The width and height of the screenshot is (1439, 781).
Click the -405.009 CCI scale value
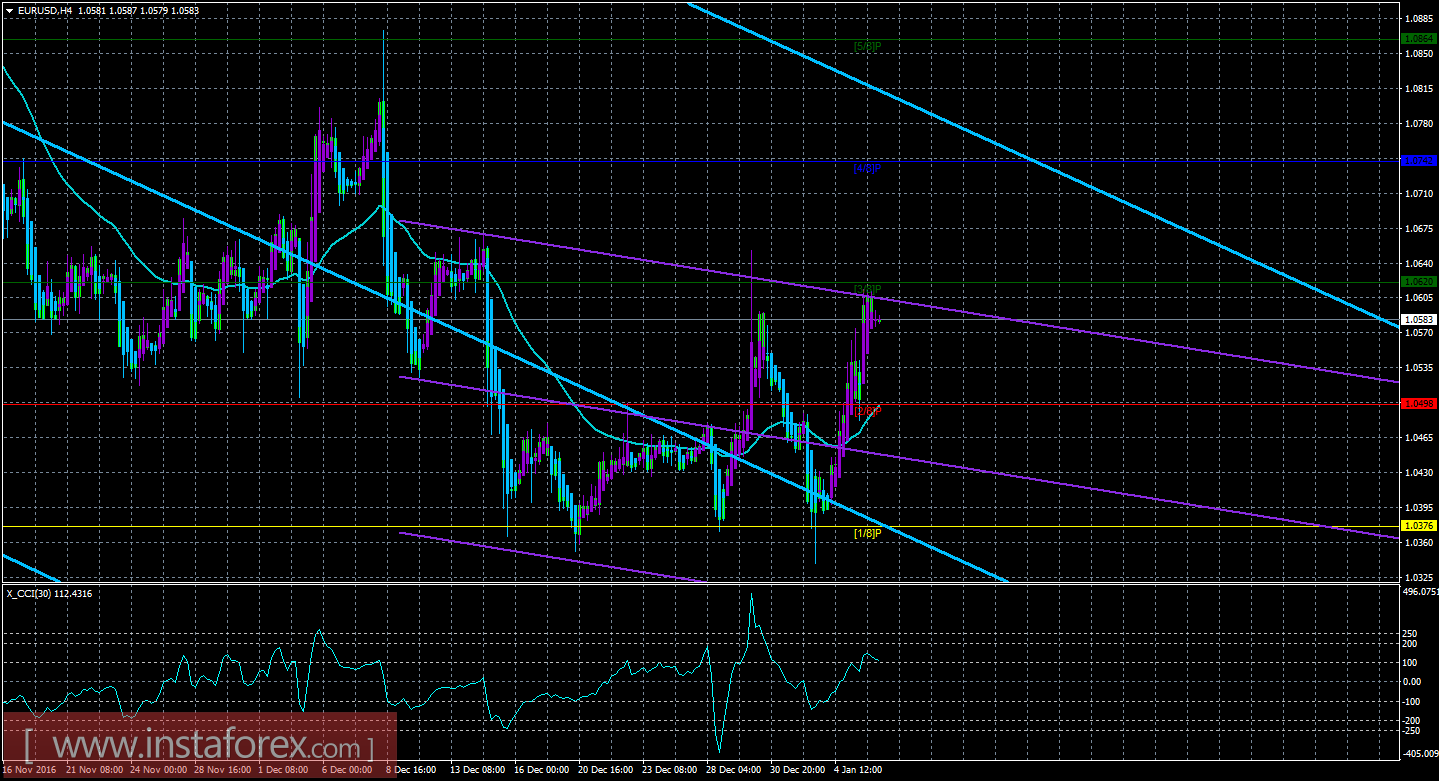pyautogui.click(x=1420, y=754)
